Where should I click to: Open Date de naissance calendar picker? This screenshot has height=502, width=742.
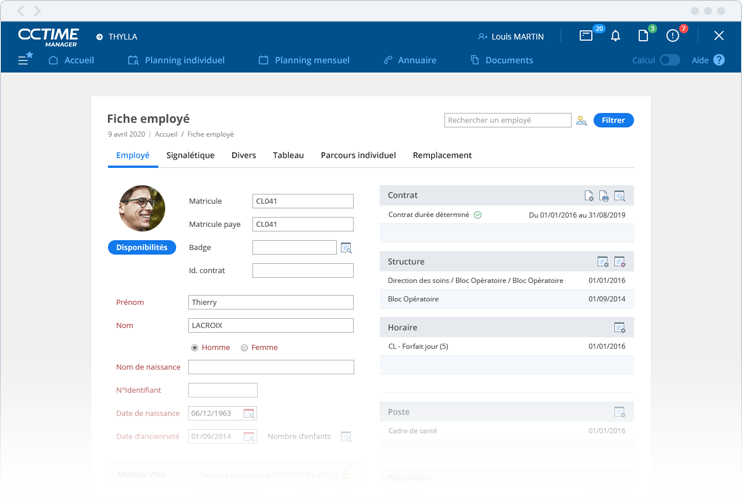point(249,414)
